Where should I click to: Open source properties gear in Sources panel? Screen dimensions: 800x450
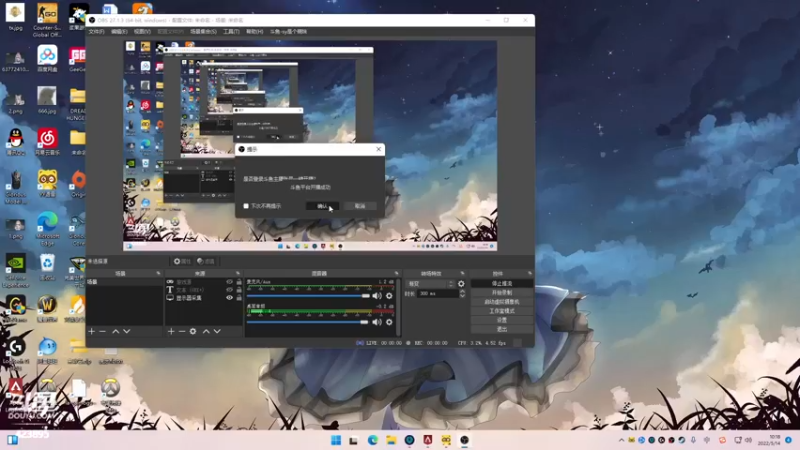point(193,332)
